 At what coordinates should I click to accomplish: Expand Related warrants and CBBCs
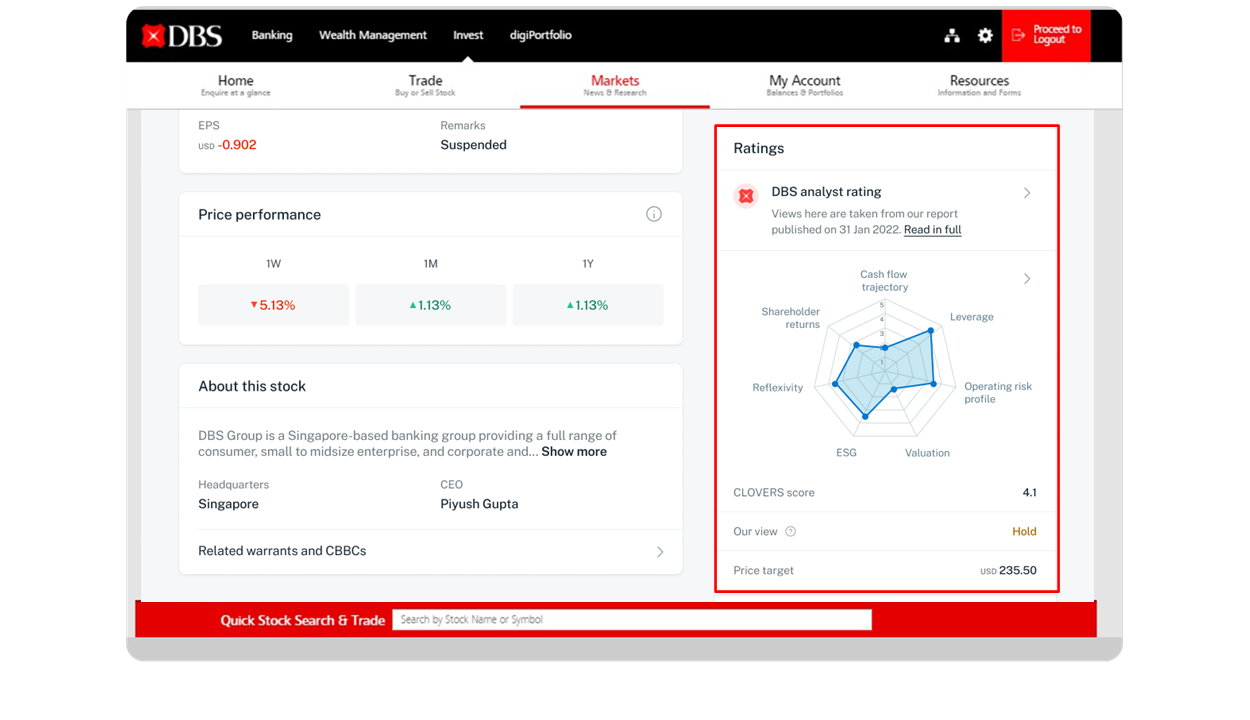tap(430, 551)
